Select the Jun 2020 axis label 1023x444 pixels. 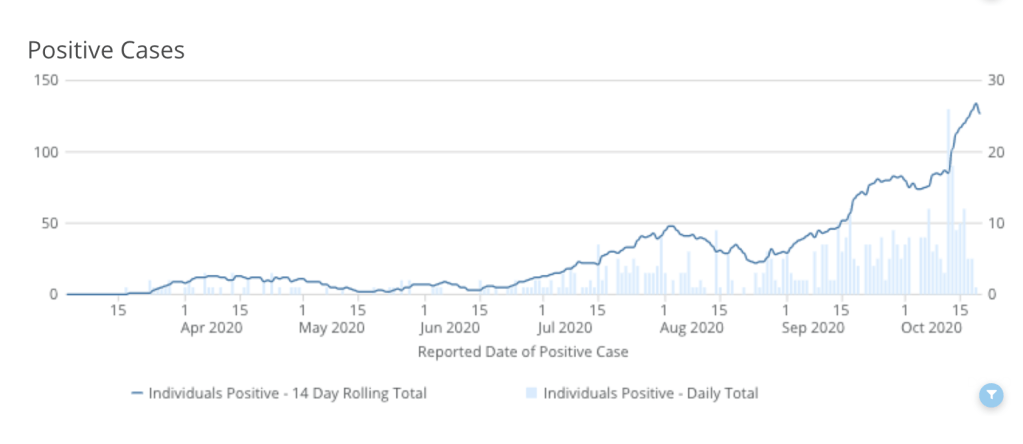pos(448,327)
